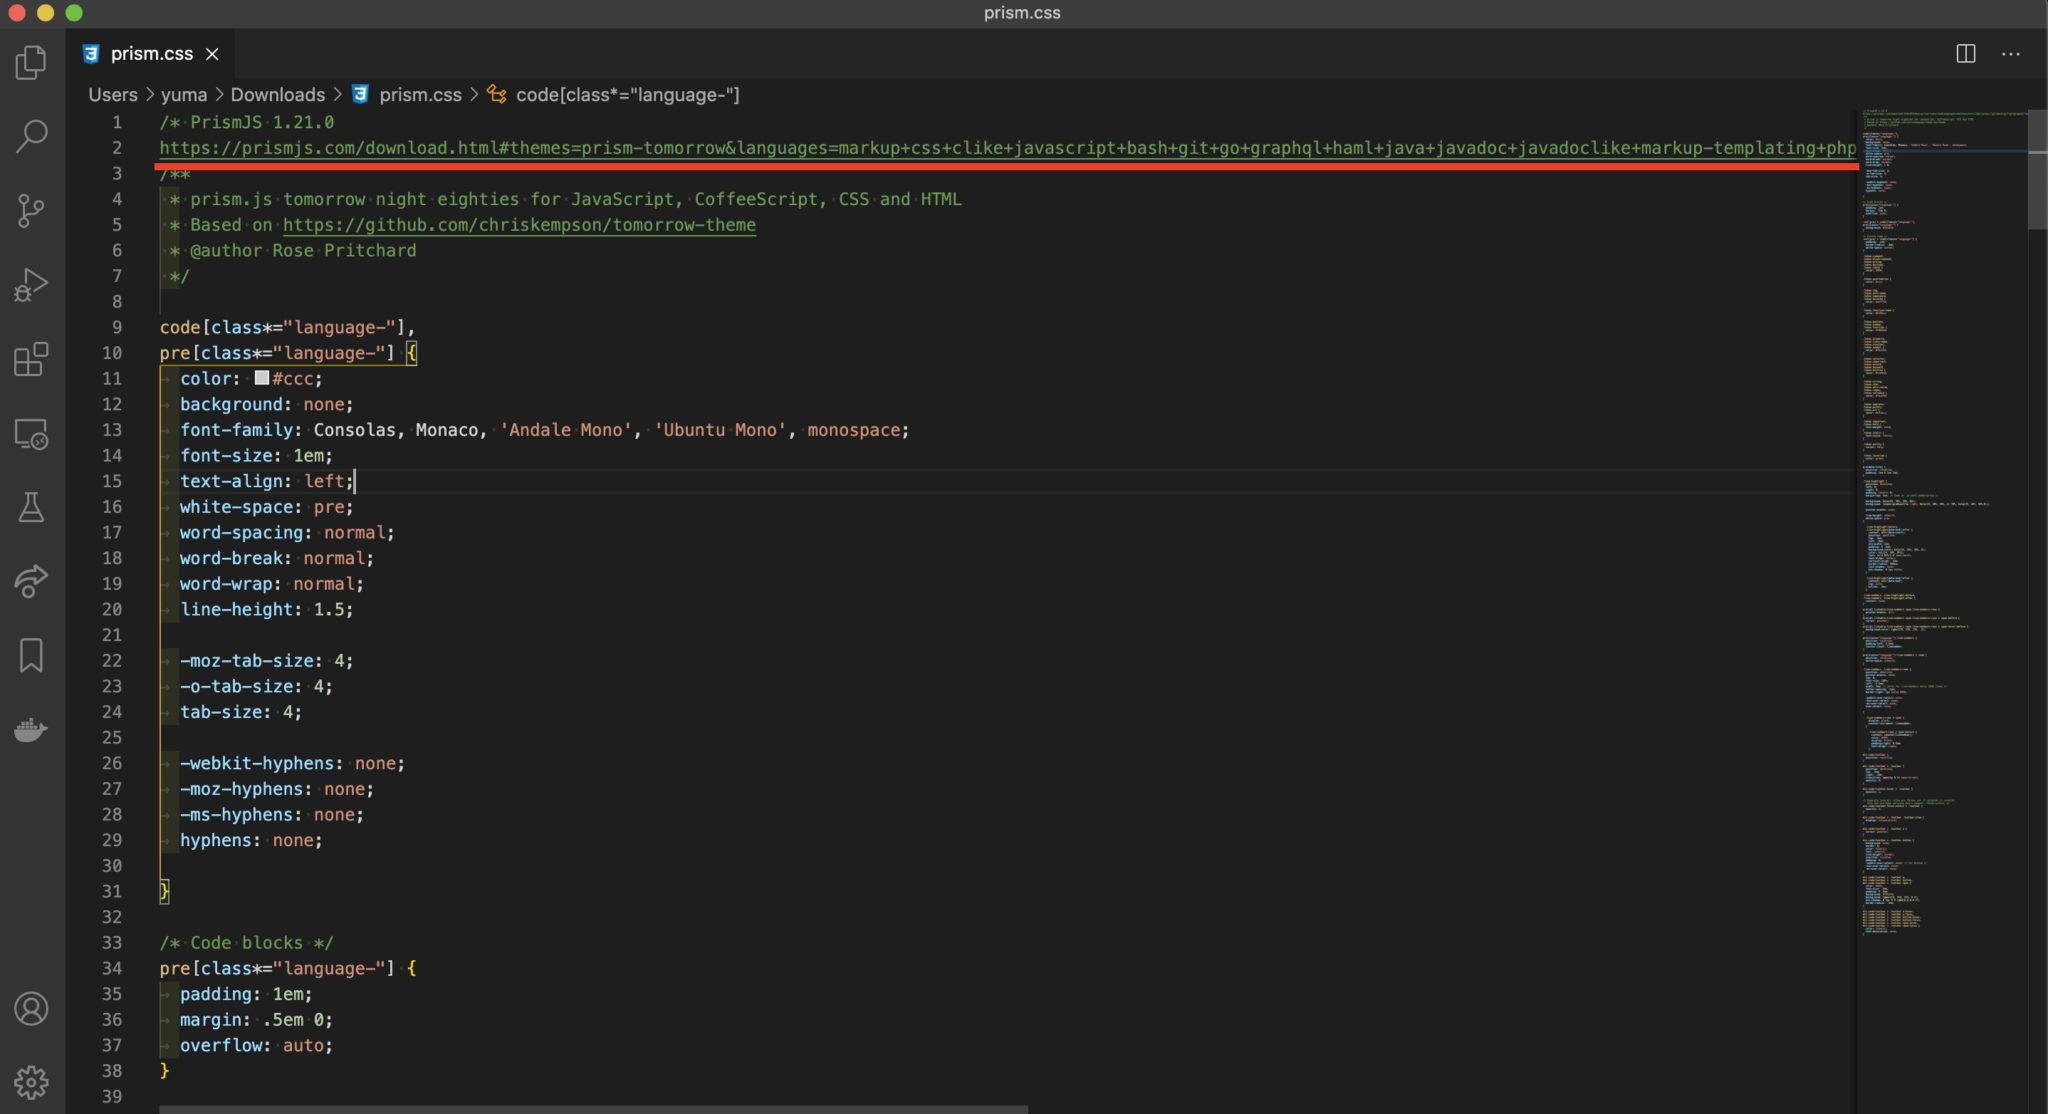2048x1114 pixels.
Task: Open the Testing flask icon
Action: (x=31, y=507)
